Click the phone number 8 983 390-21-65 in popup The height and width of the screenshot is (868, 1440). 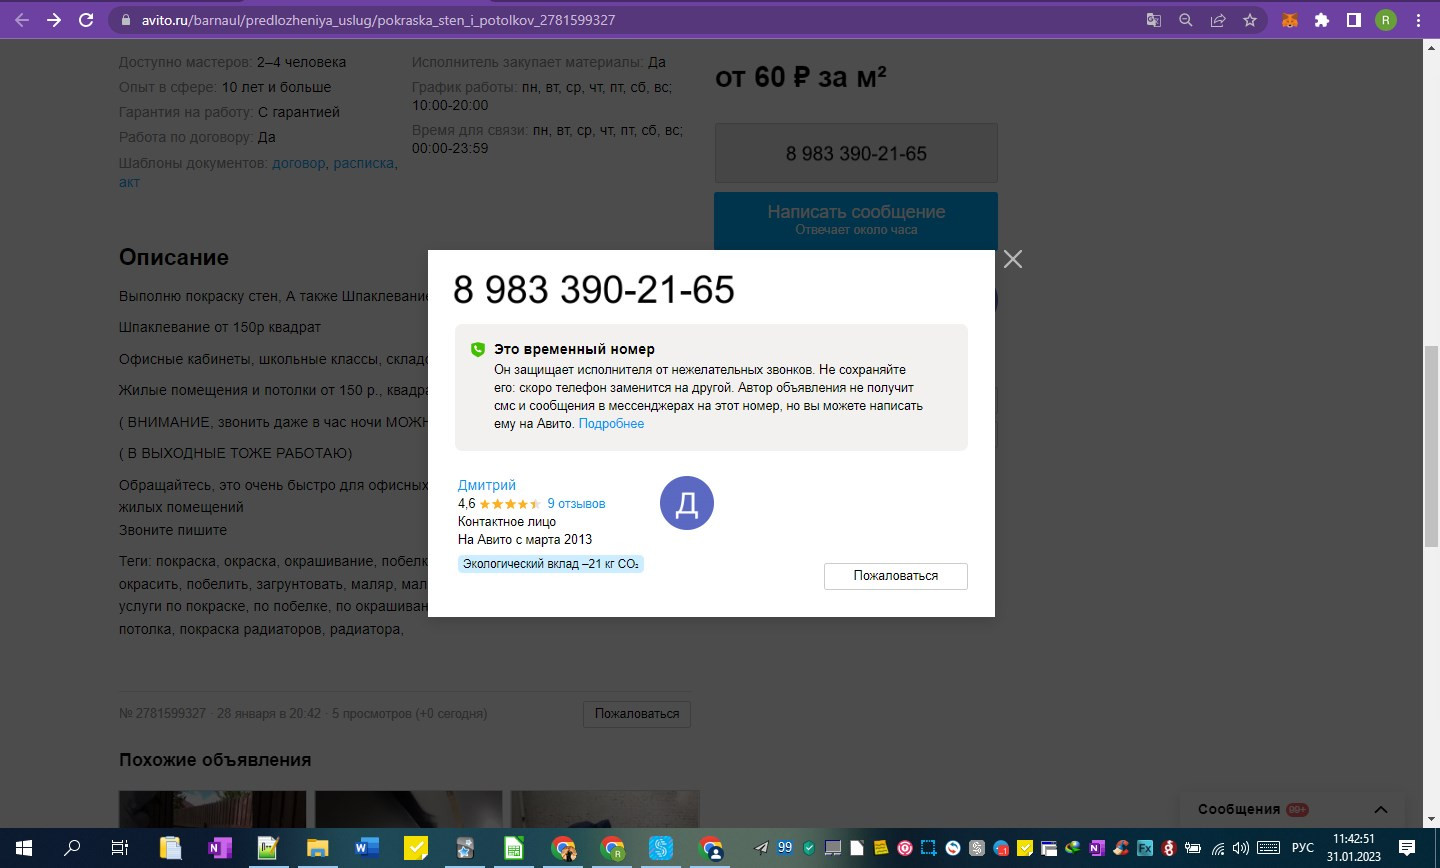[x=594, y=290]
